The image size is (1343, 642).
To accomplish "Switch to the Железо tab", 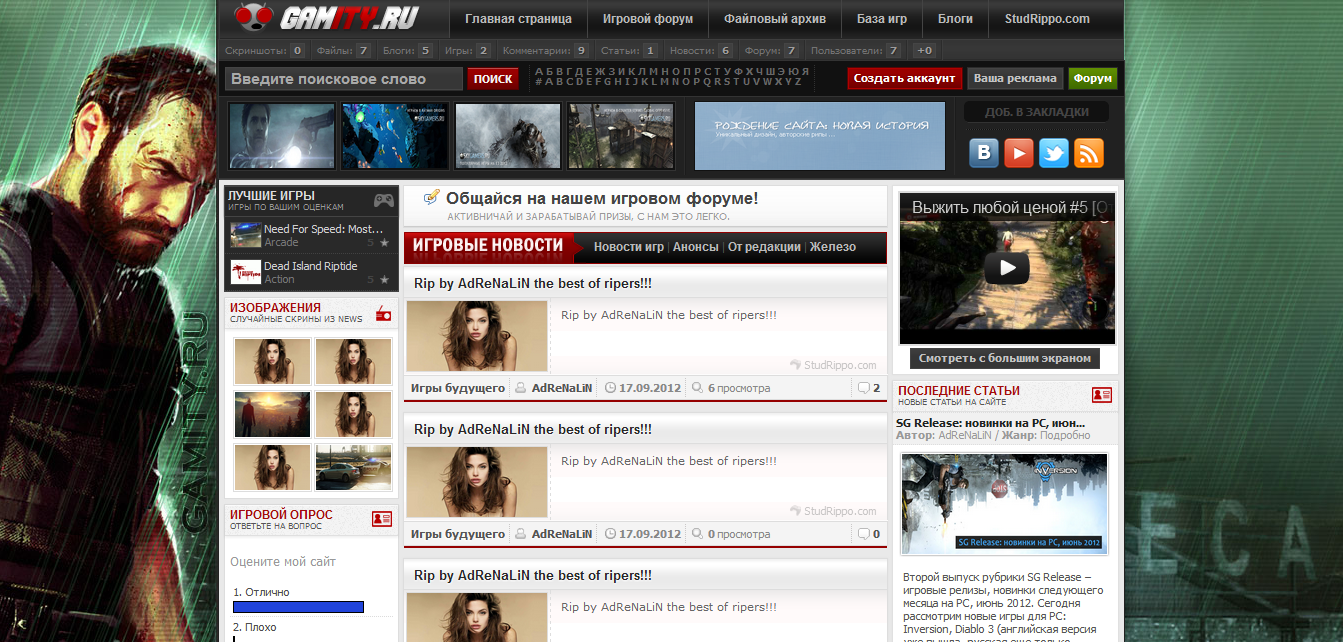I will (833, 247).
